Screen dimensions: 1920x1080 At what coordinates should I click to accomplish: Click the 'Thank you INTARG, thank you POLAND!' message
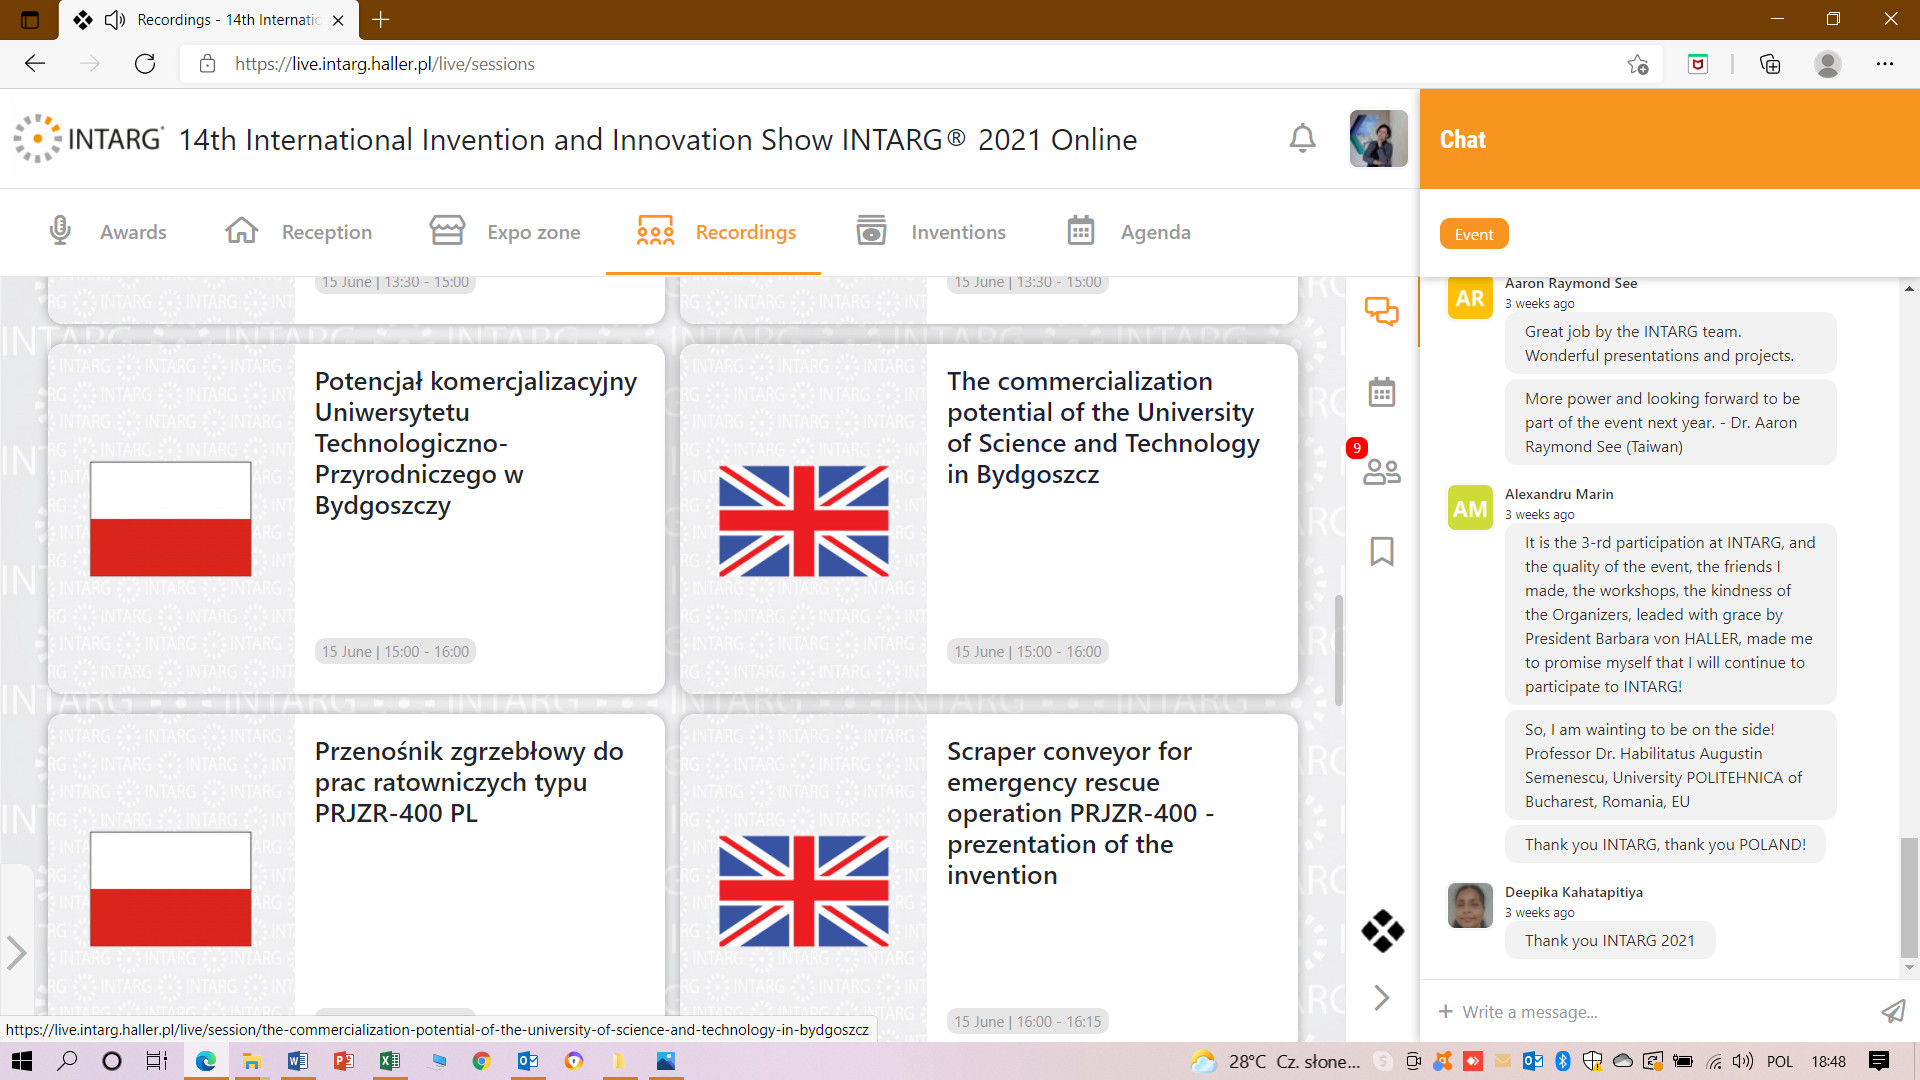point(1664,845)
